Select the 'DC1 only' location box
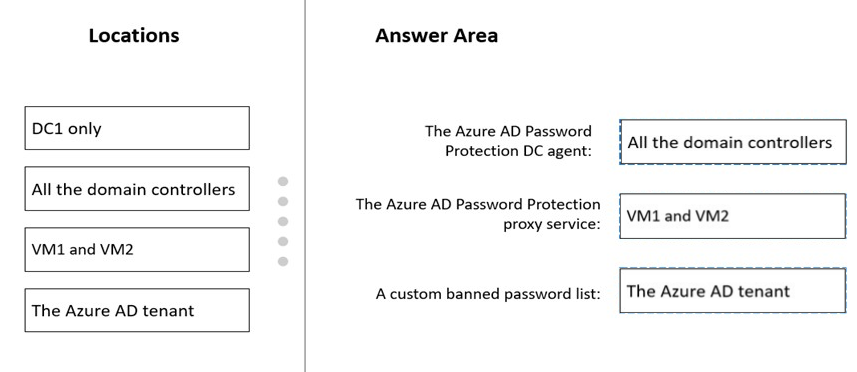Image resolution: width=857 pixels, height=372 pixels. [137, 128]
